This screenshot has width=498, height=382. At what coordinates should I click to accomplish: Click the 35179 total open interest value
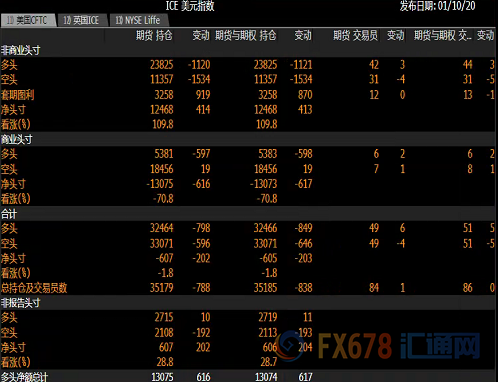coord(162,288)
